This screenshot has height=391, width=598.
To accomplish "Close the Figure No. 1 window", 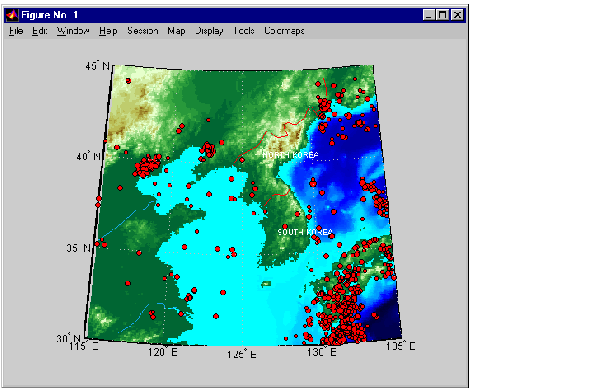I will [457, 15].
